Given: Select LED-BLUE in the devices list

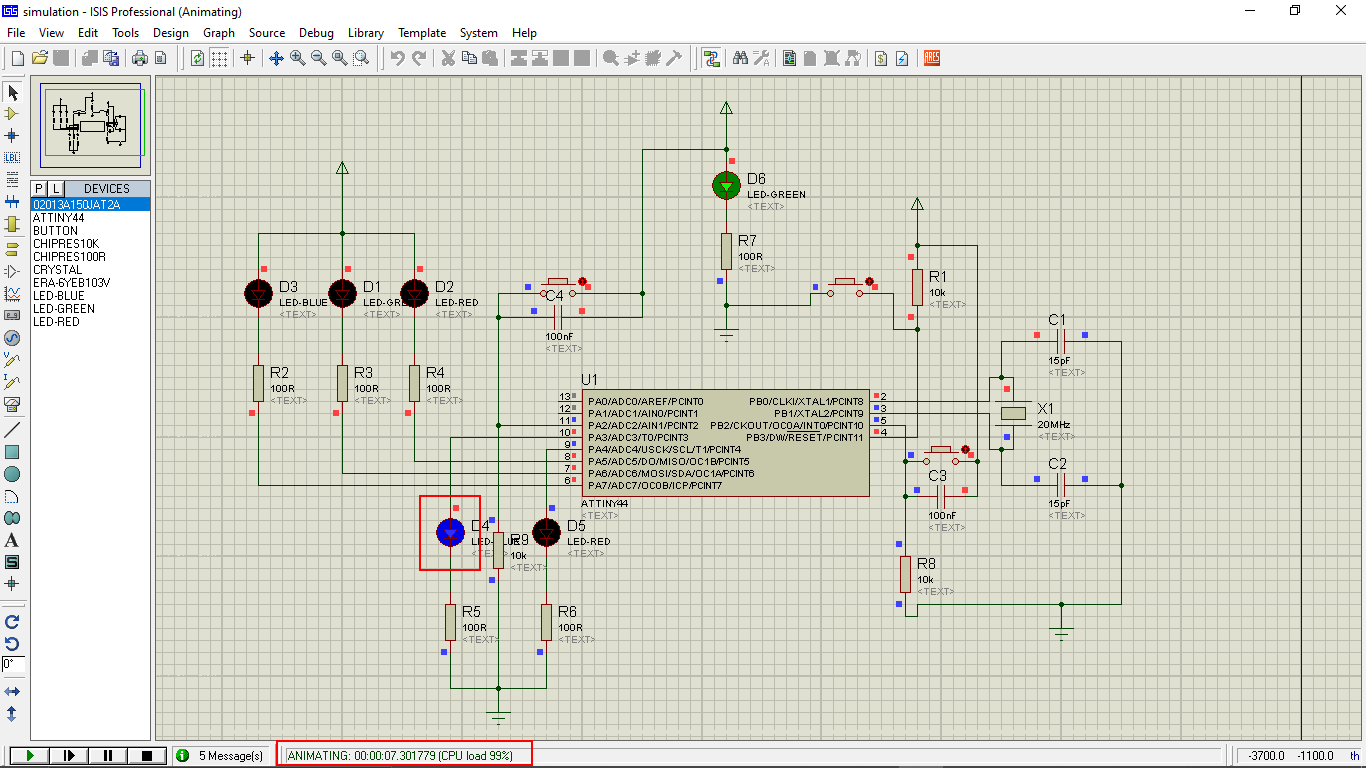Looking at the screenshot, I should click(x=90, y=296).
